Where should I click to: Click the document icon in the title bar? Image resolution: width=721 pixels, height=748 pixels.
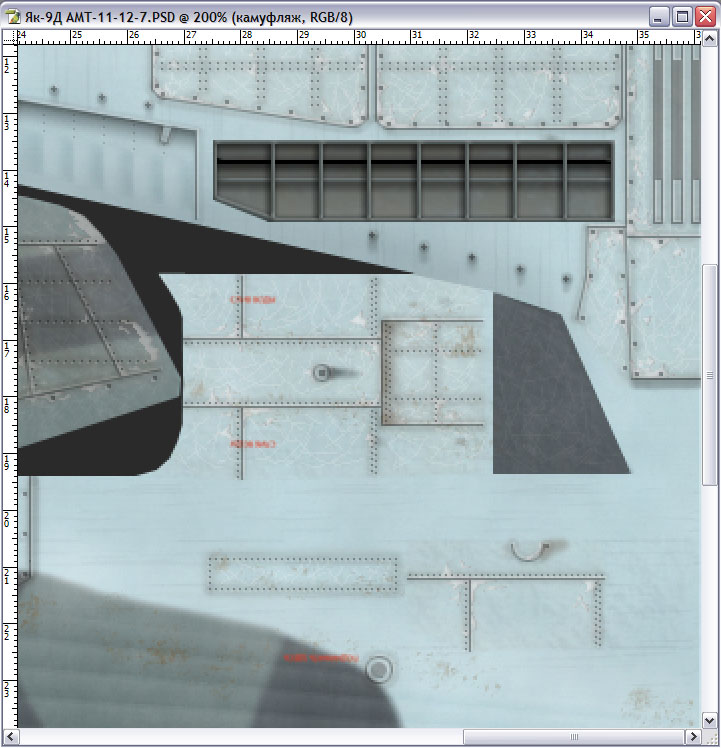tap(12, 17)
